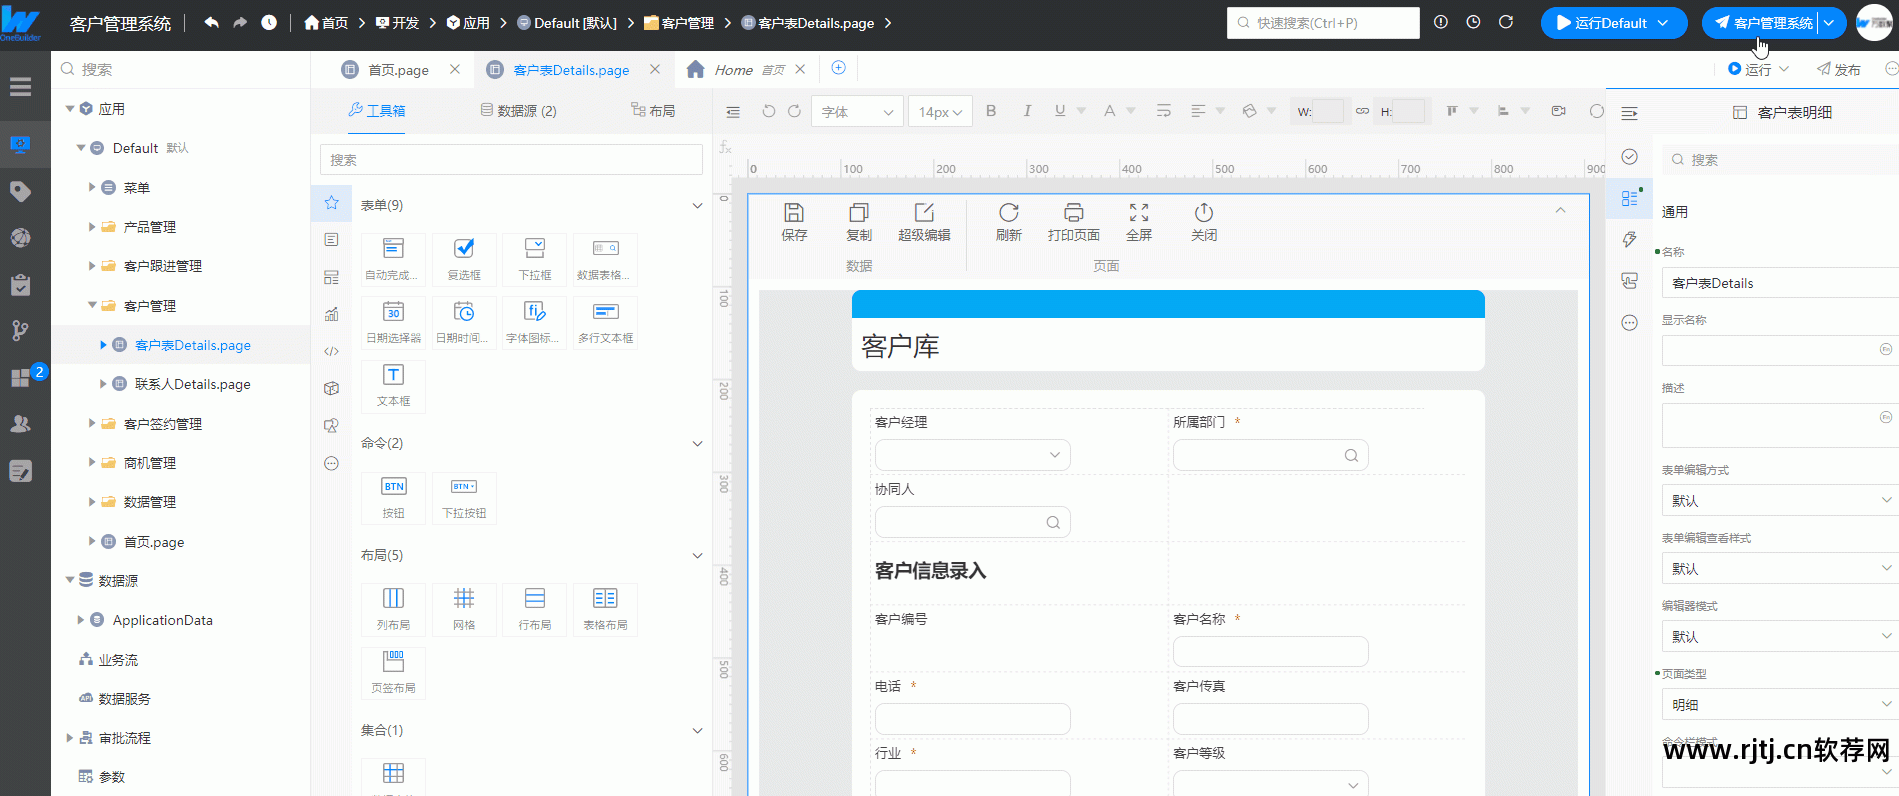Select the 列布局 column layout
Screen dimensions: 1899x796
click(x=393, y=609)
